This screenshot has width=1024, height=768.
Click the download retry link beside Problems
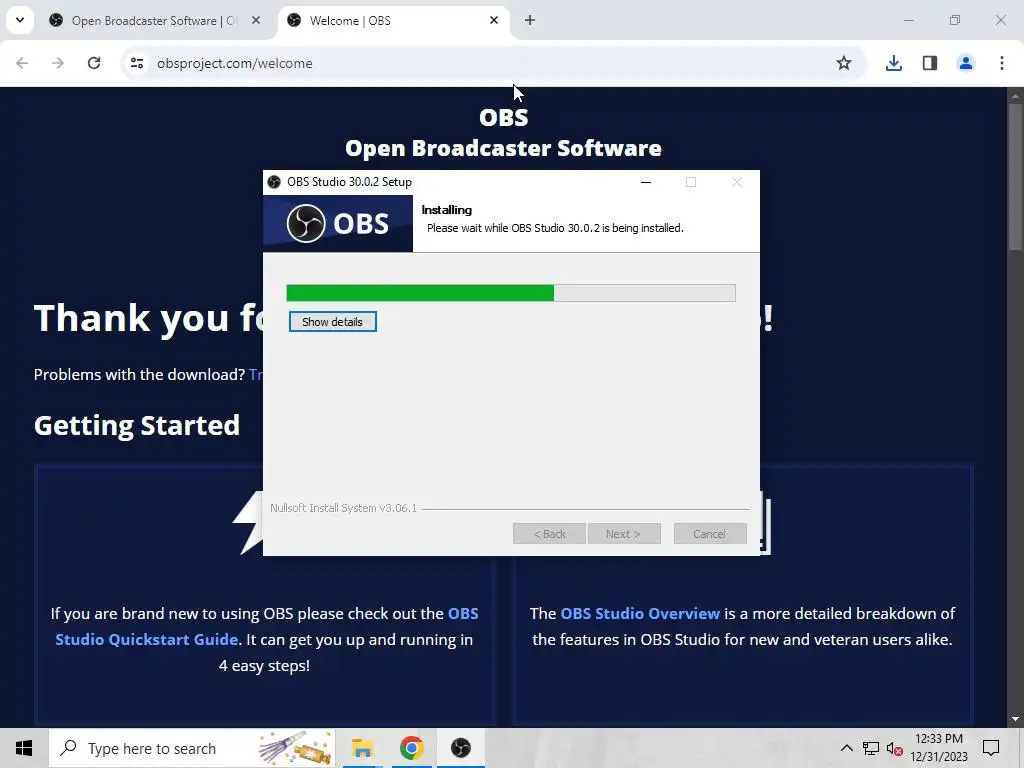(256, 375)
